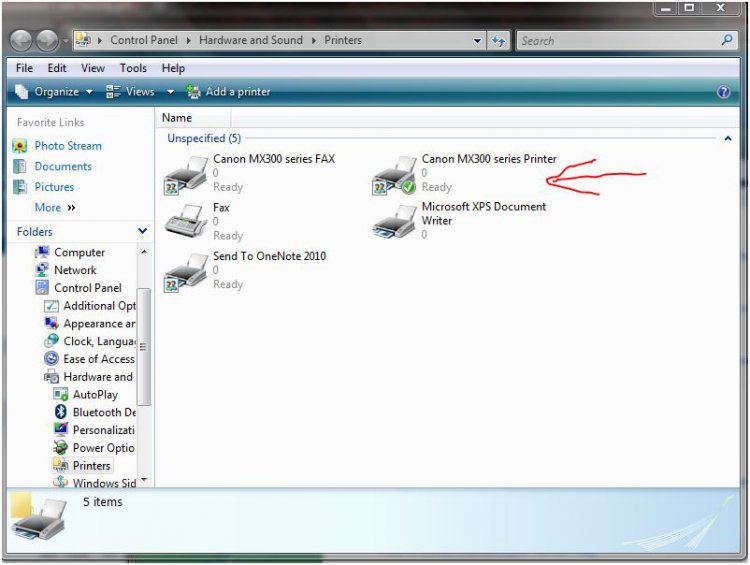Select Ease of Access tree item
This screenshot has width=750, height=565.
tap(99, 359)
